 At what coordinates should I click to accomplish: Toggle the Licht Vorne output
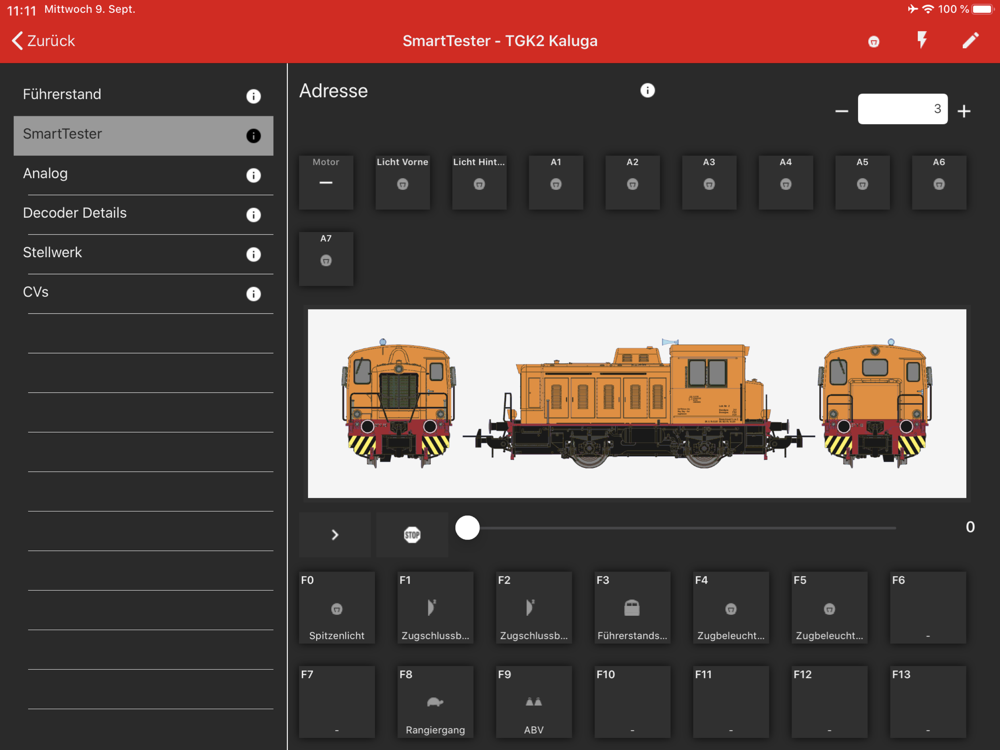coord(402,182)
